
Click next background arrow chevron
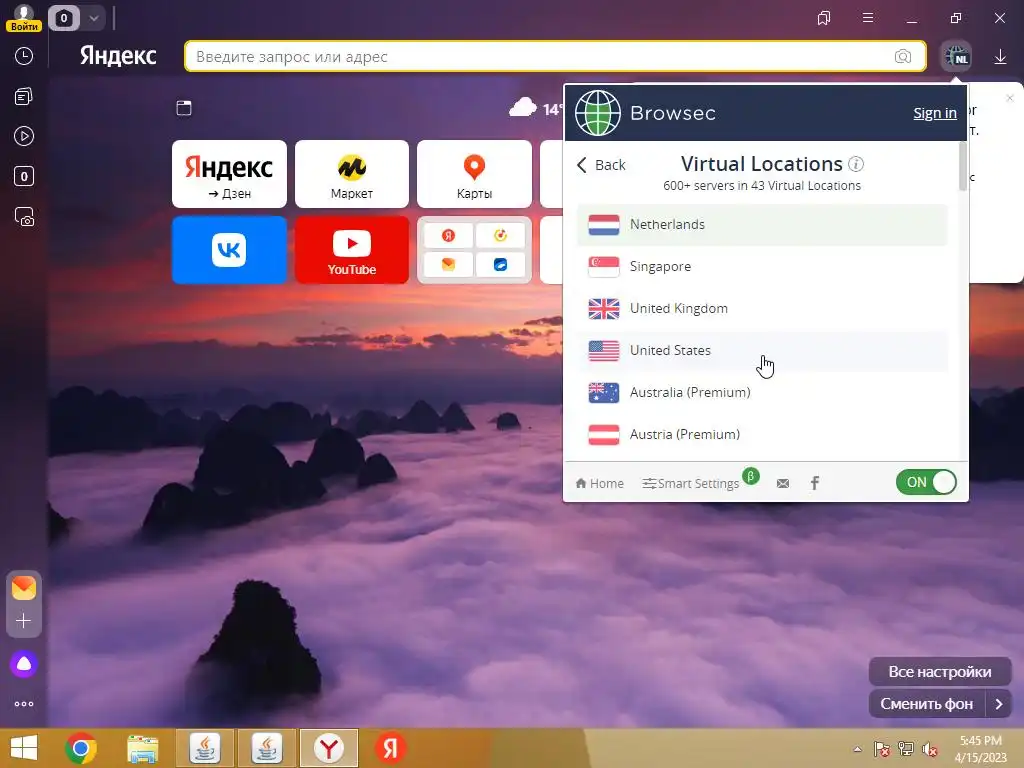click(999, 704)
